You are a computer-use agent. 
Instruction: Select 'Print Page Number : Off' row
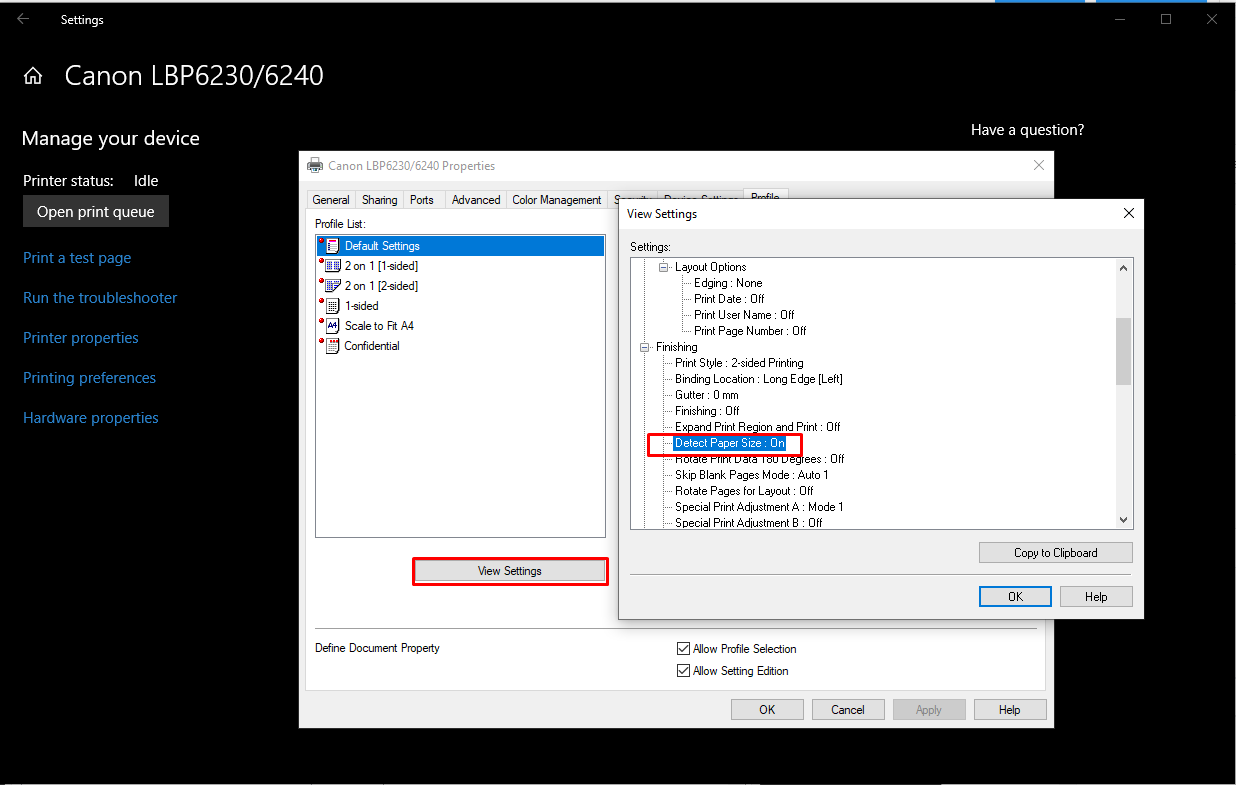click(x=750, y=331)
